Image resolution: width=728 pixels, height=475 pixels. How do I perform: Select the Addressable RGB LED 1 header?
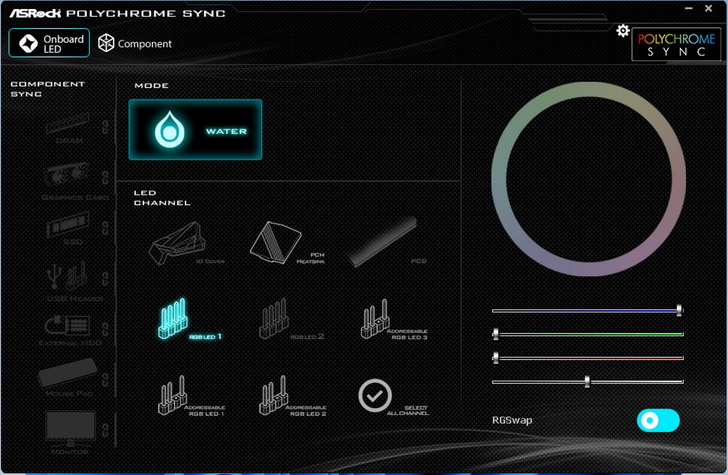[191, 396]
